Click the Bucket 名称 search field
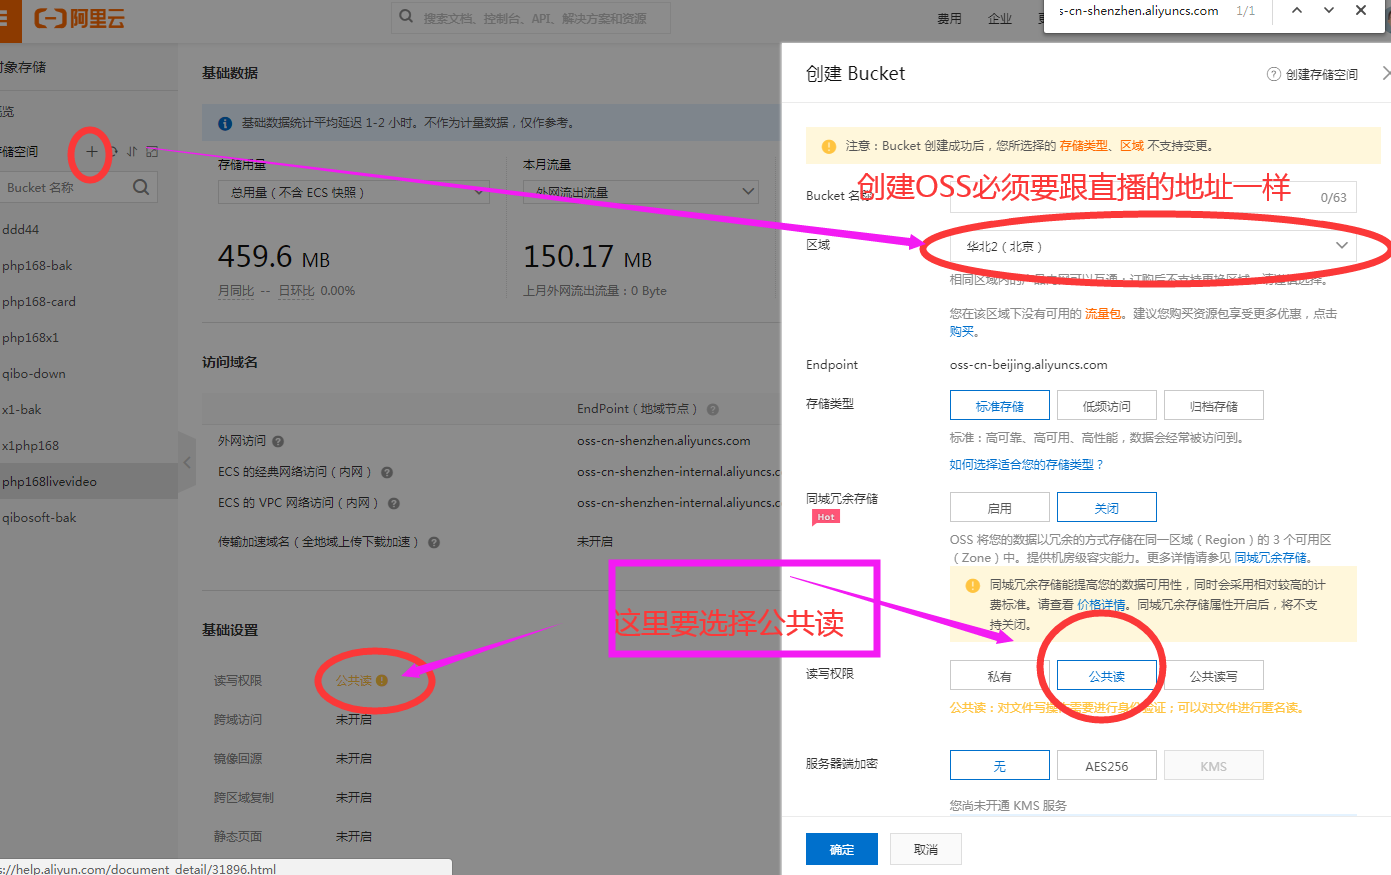1391x875 pixels. 65,187
